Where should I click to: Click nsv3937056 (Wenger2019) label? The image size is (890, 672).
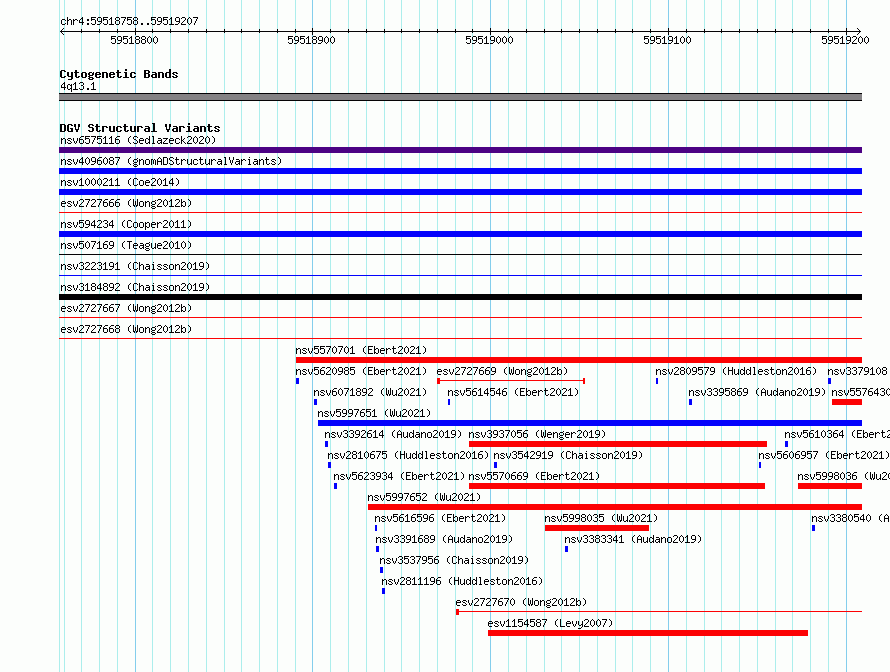[538, 434]
